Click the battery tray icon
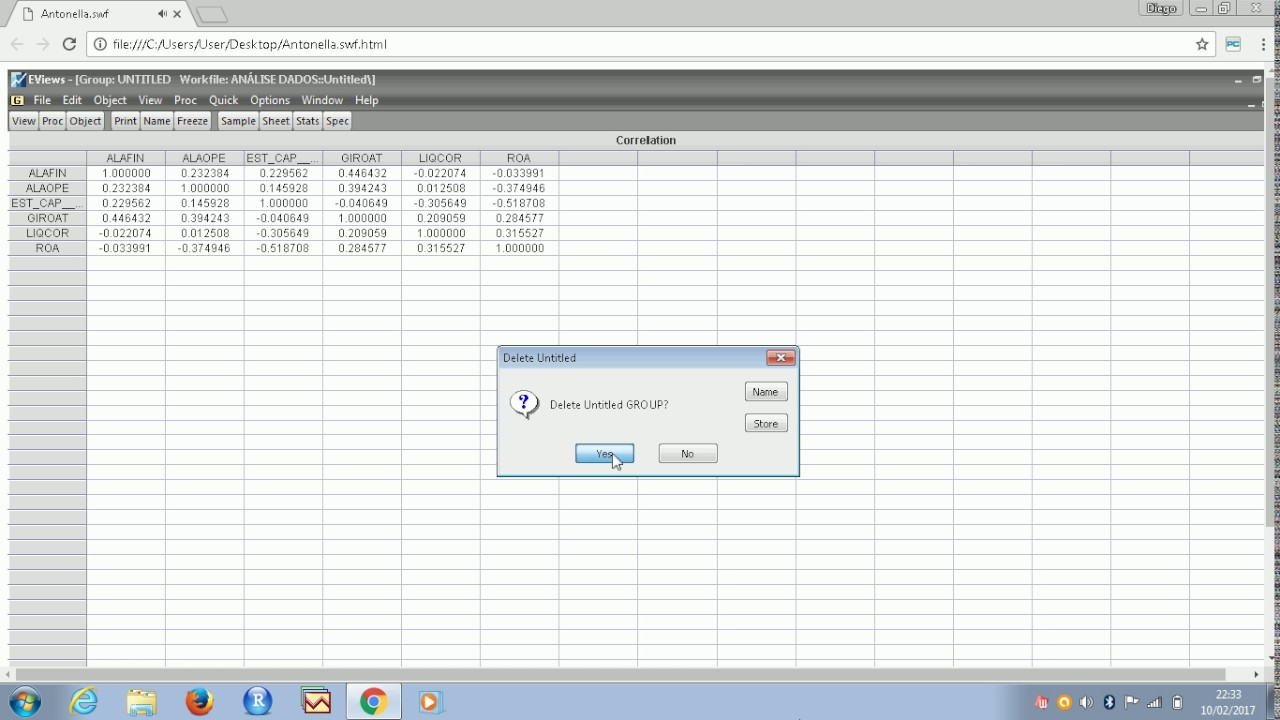 pyautogui.click(x=1177, y=702)
